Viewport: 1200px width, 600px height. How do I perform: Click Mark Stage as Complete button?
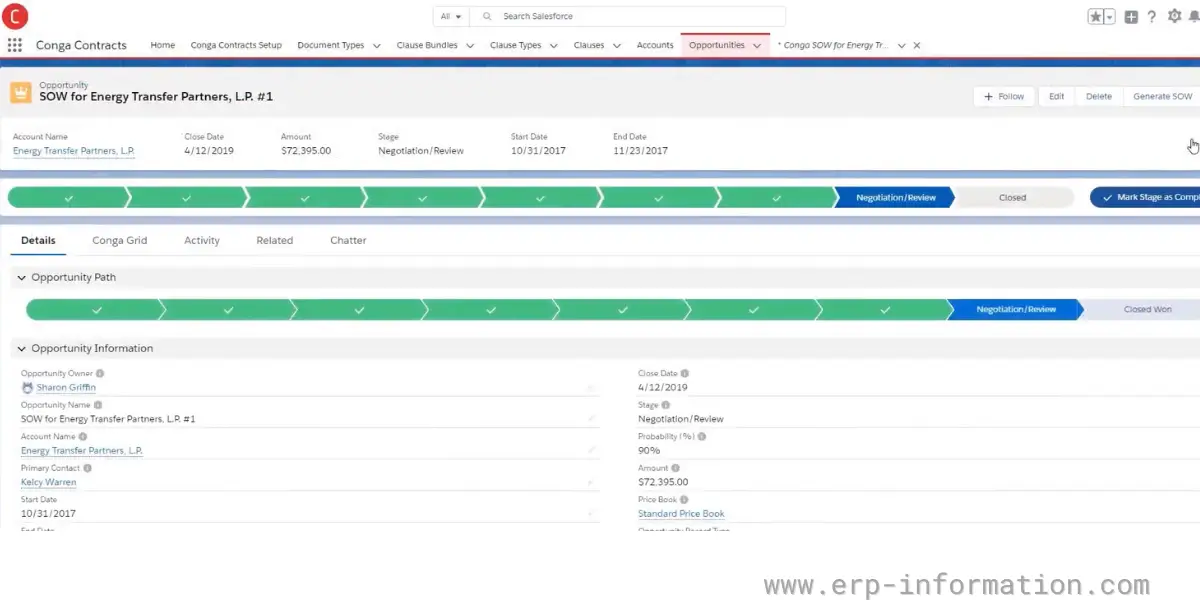(1147, 198)
